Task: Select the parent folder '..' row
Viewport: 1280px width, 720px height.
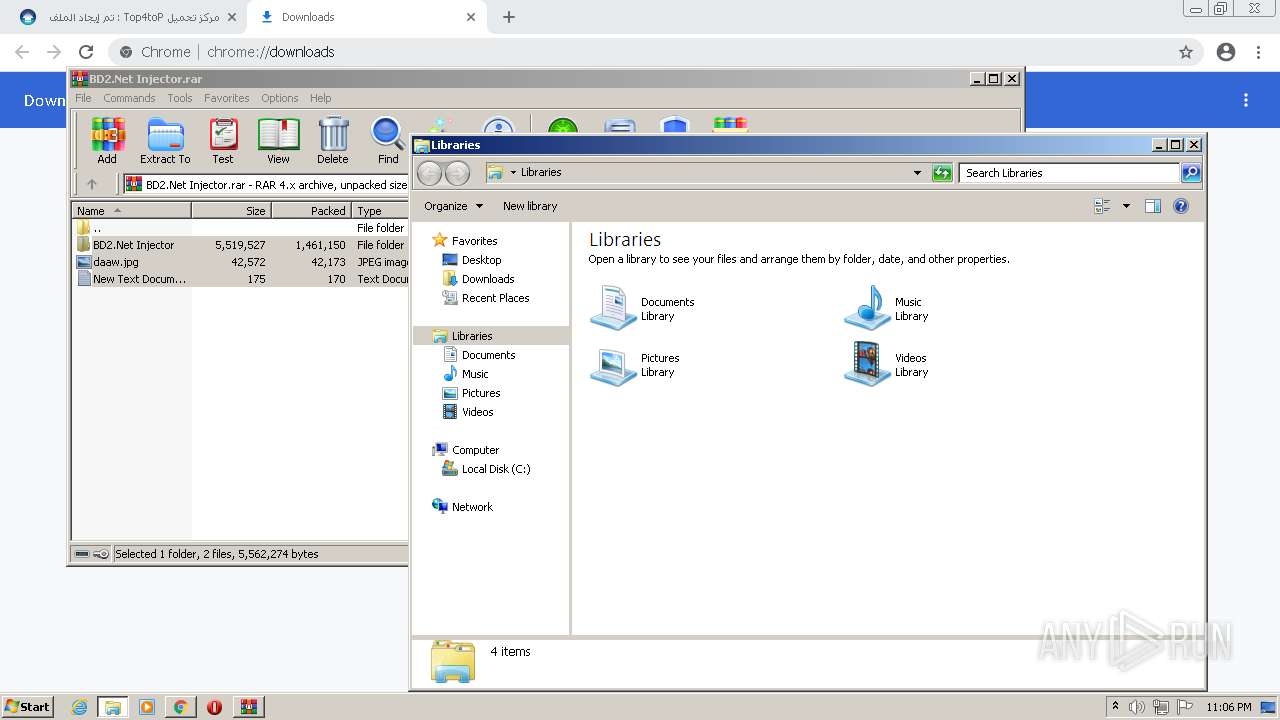Action: tap(240, 228)
